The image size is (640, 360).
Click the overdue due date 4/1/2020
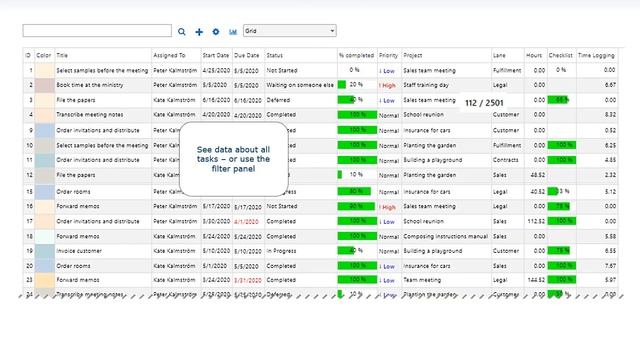coord(246,222)
